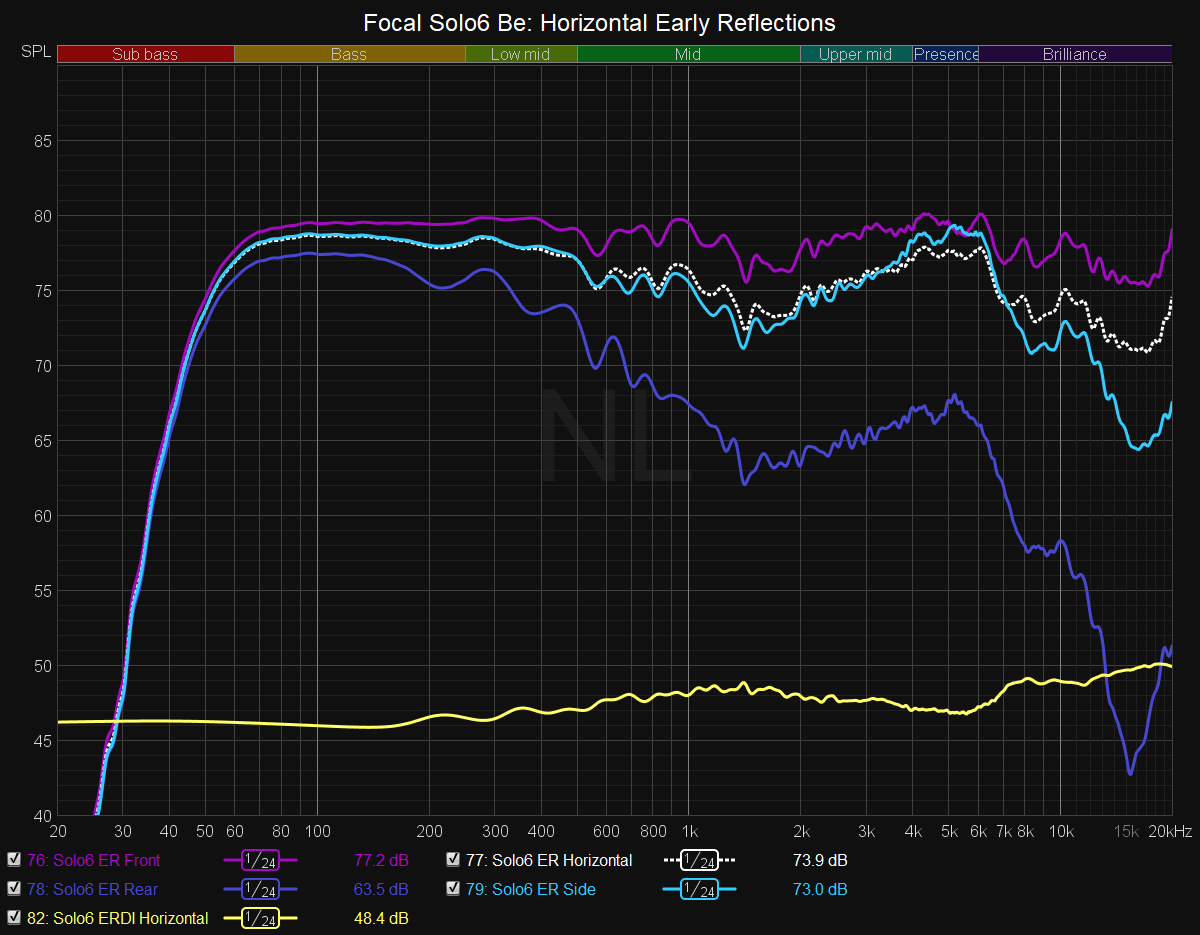
Task: Click the 77: Solo6 ER Horizontal label
Action: [x=549, y=860]
